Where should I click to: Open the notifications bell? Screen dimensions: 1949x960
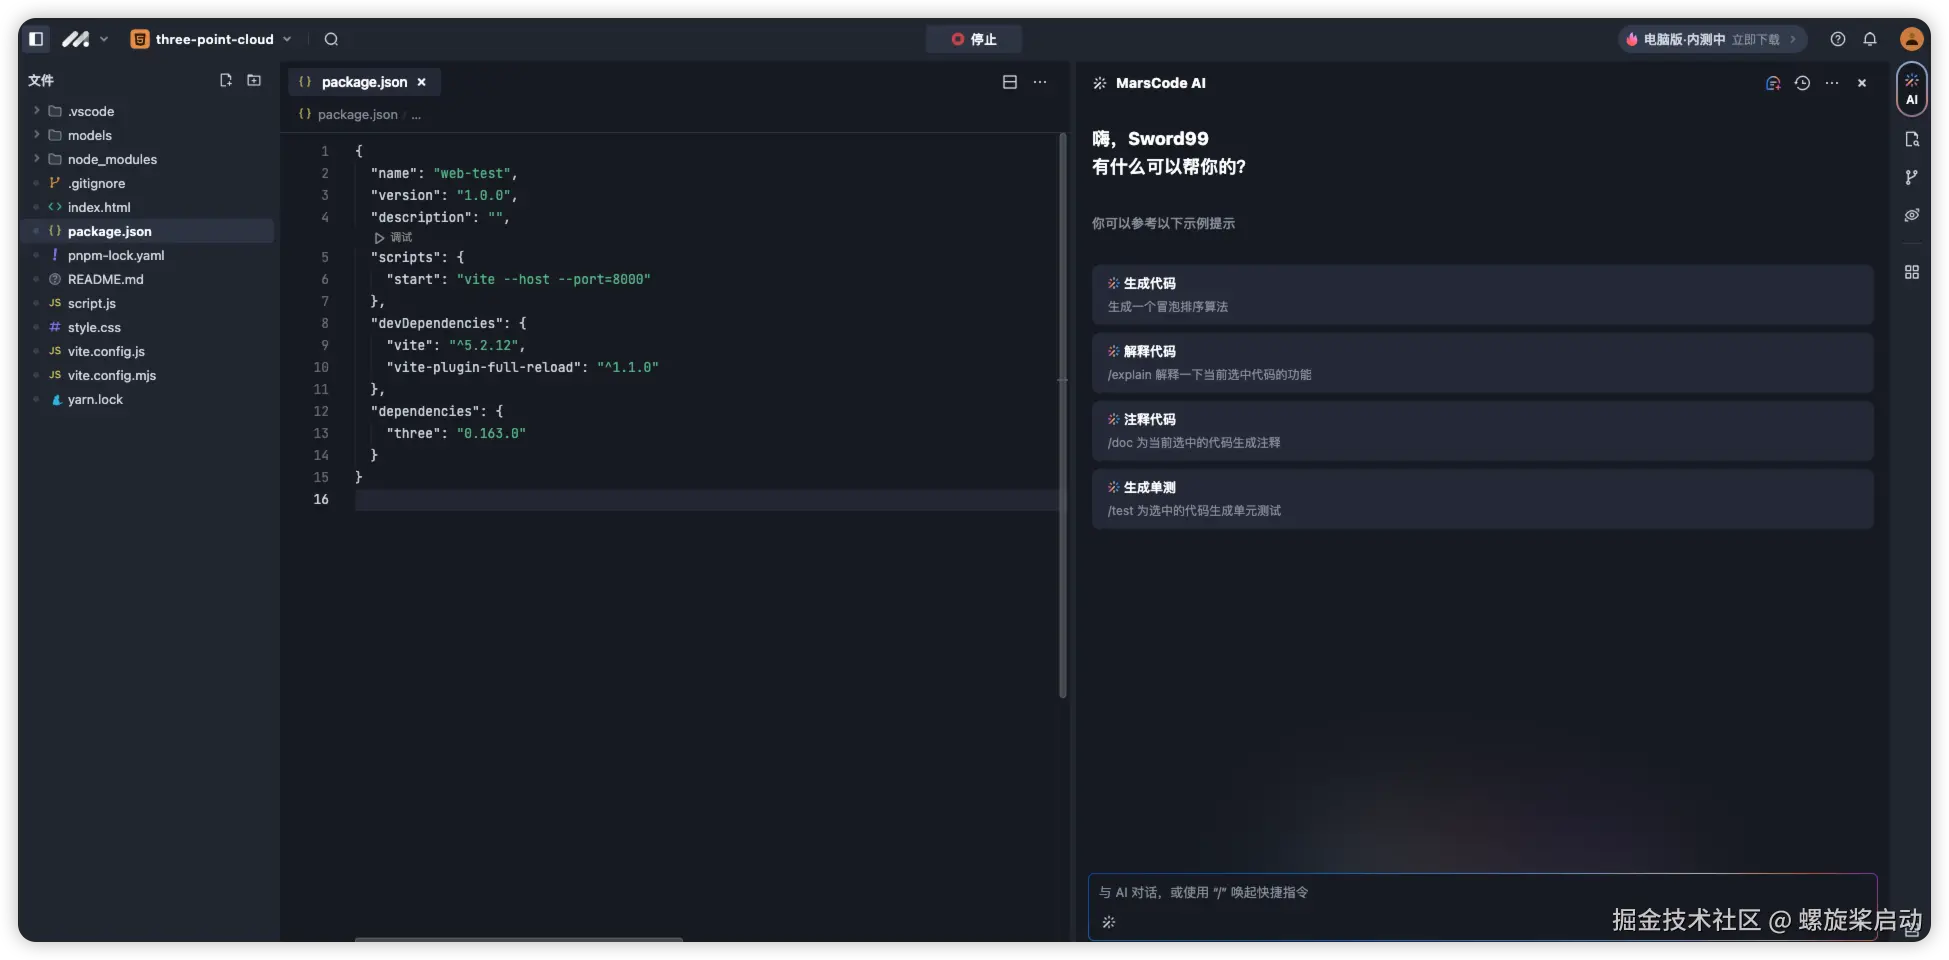[x=1870, y=39]
